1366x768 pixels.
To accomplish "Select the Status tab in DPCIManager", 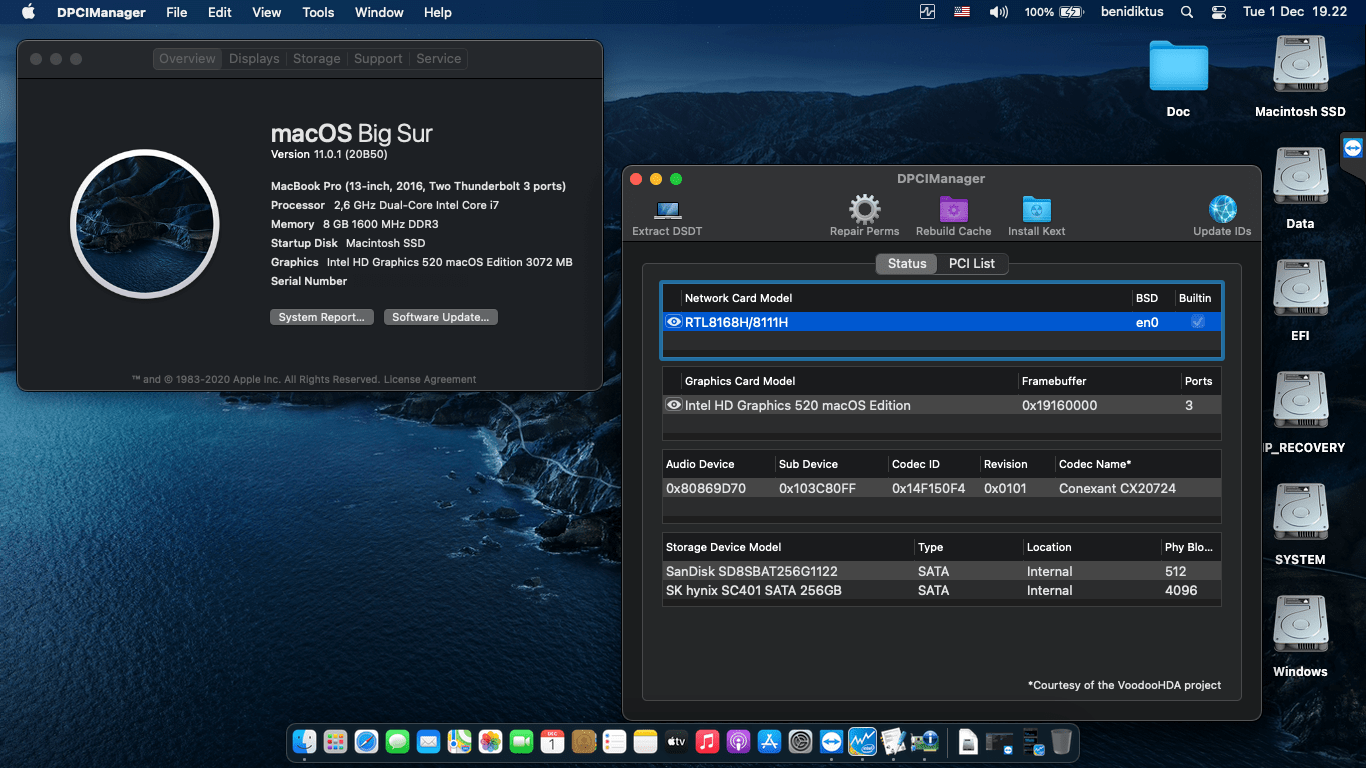I will point(907,263).
